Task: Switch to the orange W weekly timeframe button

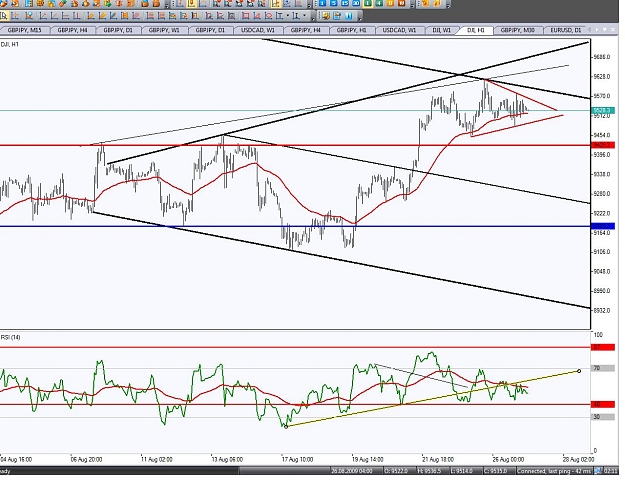Action: pos(401,3)
